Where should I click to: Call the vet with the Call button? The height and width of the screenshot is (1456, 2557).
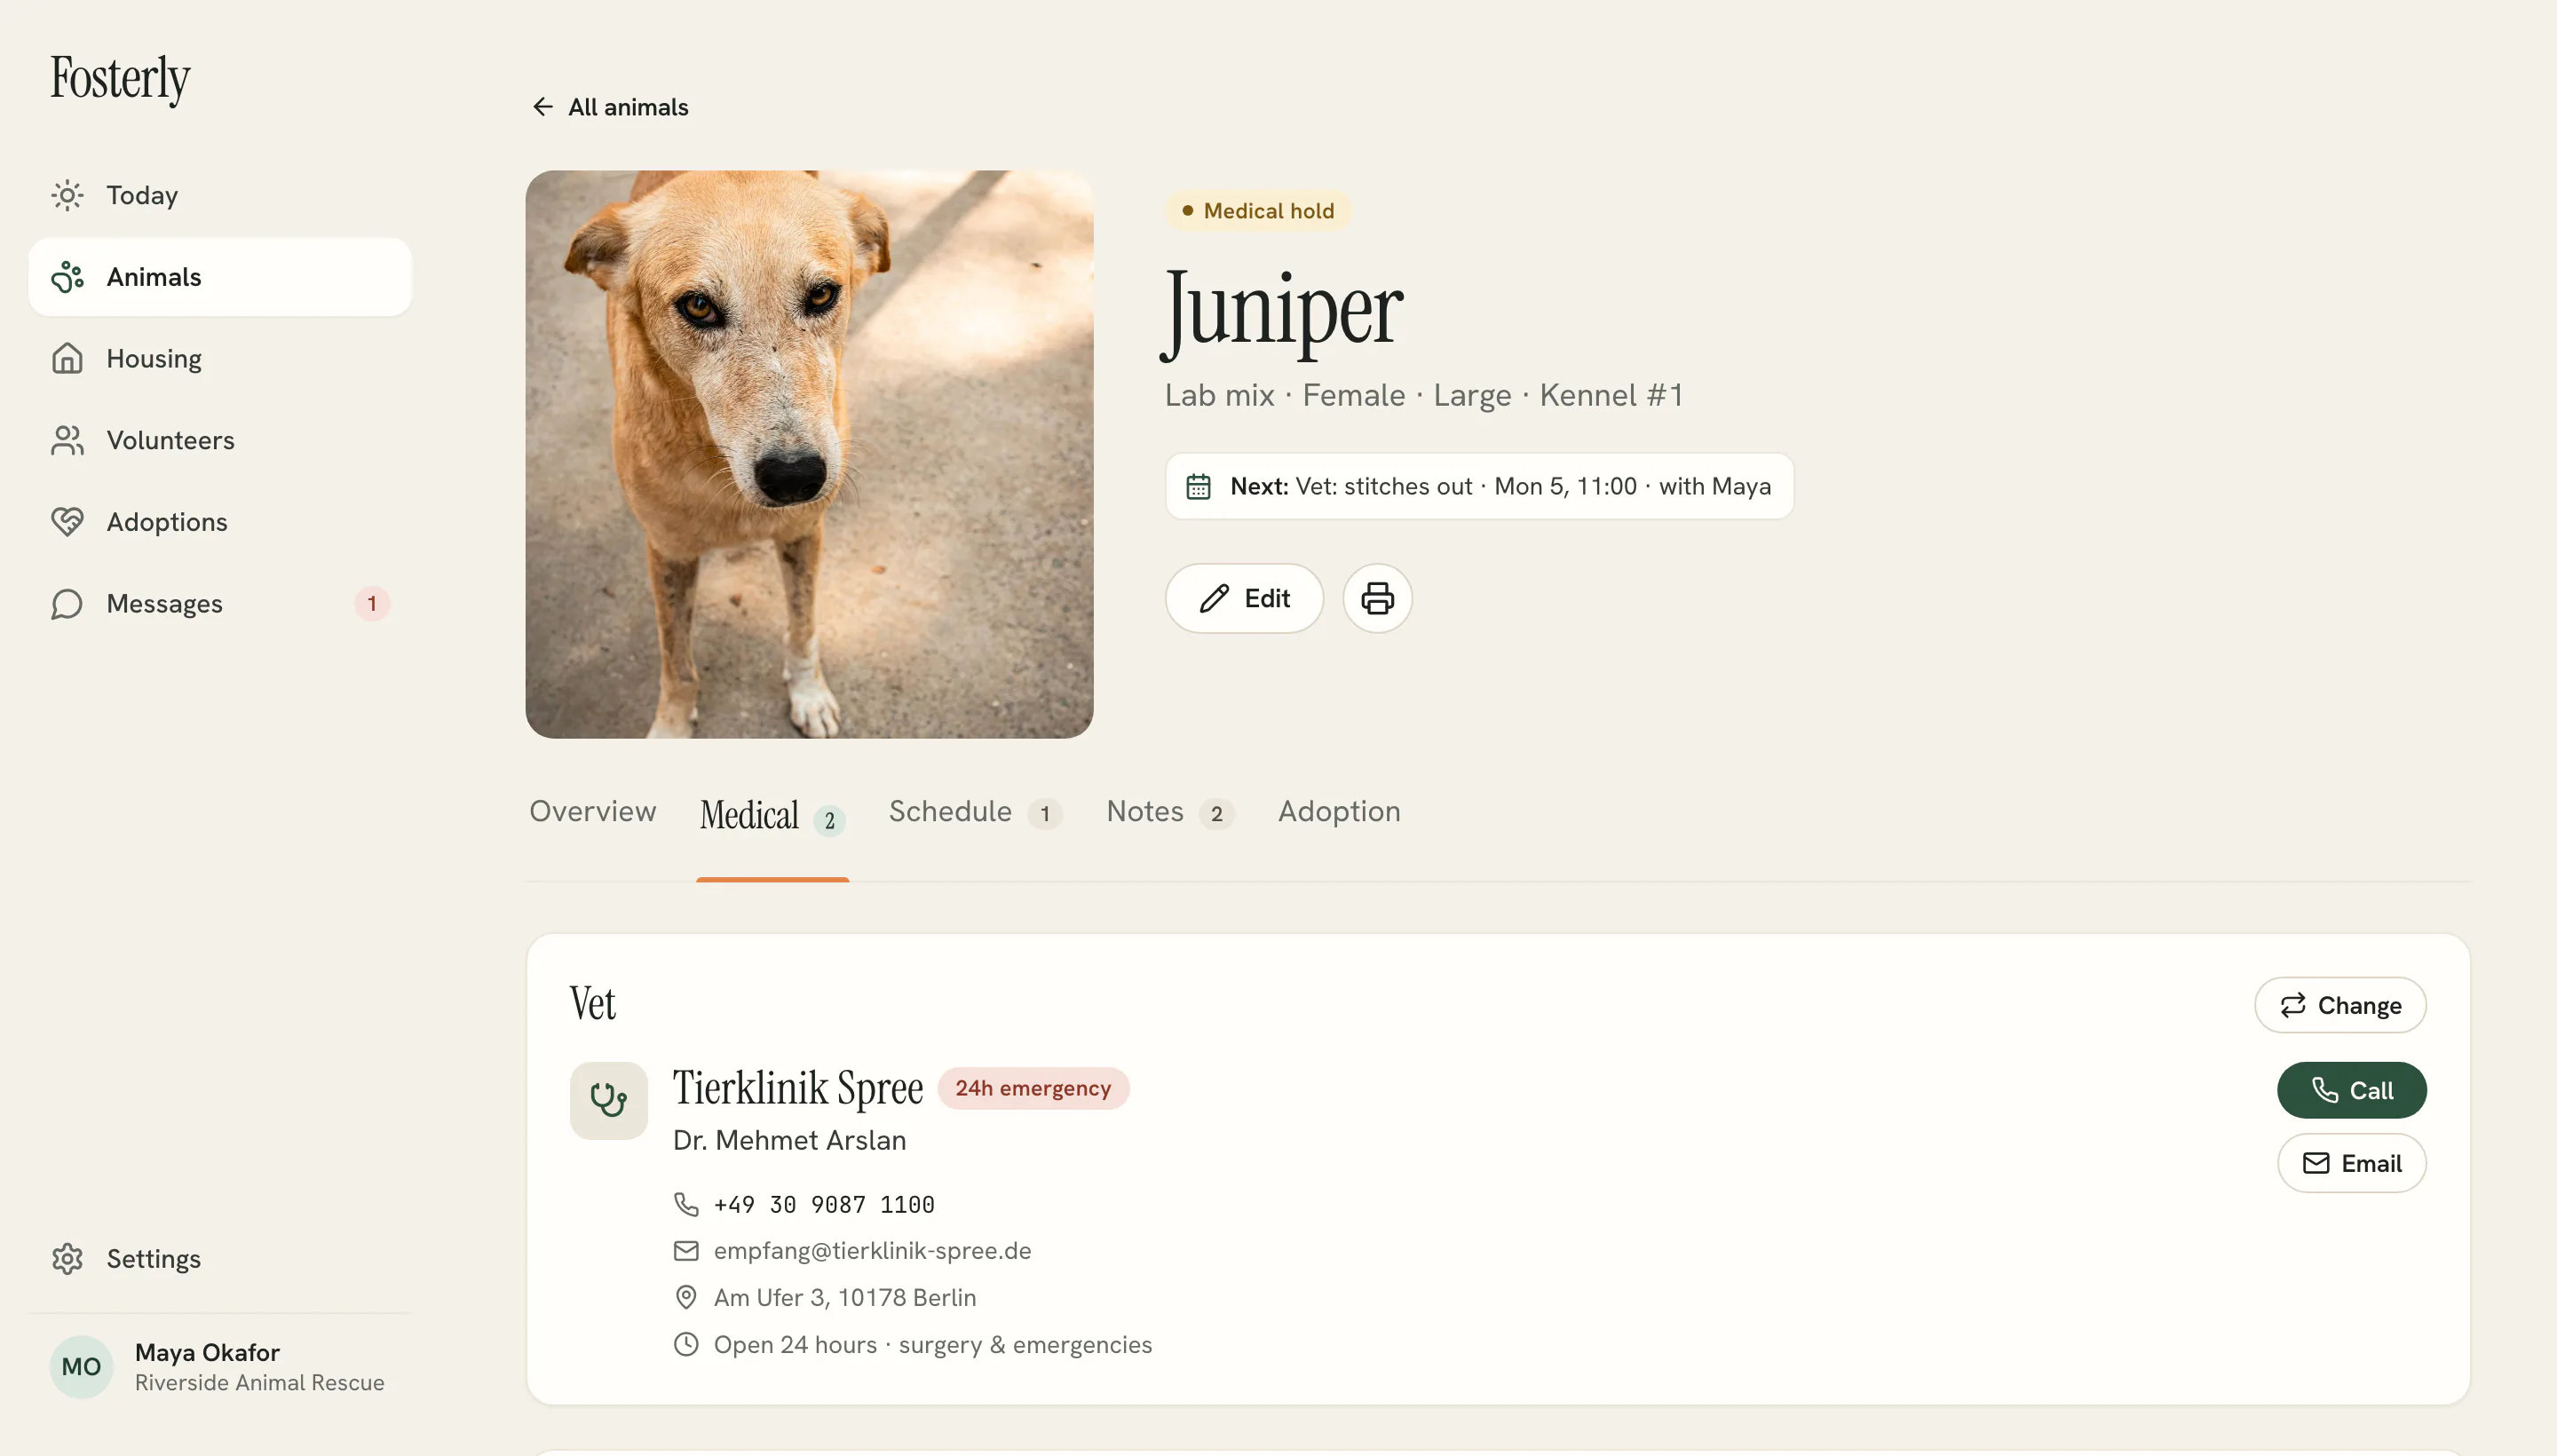pyautogui.click(x=2351, y=1090)
